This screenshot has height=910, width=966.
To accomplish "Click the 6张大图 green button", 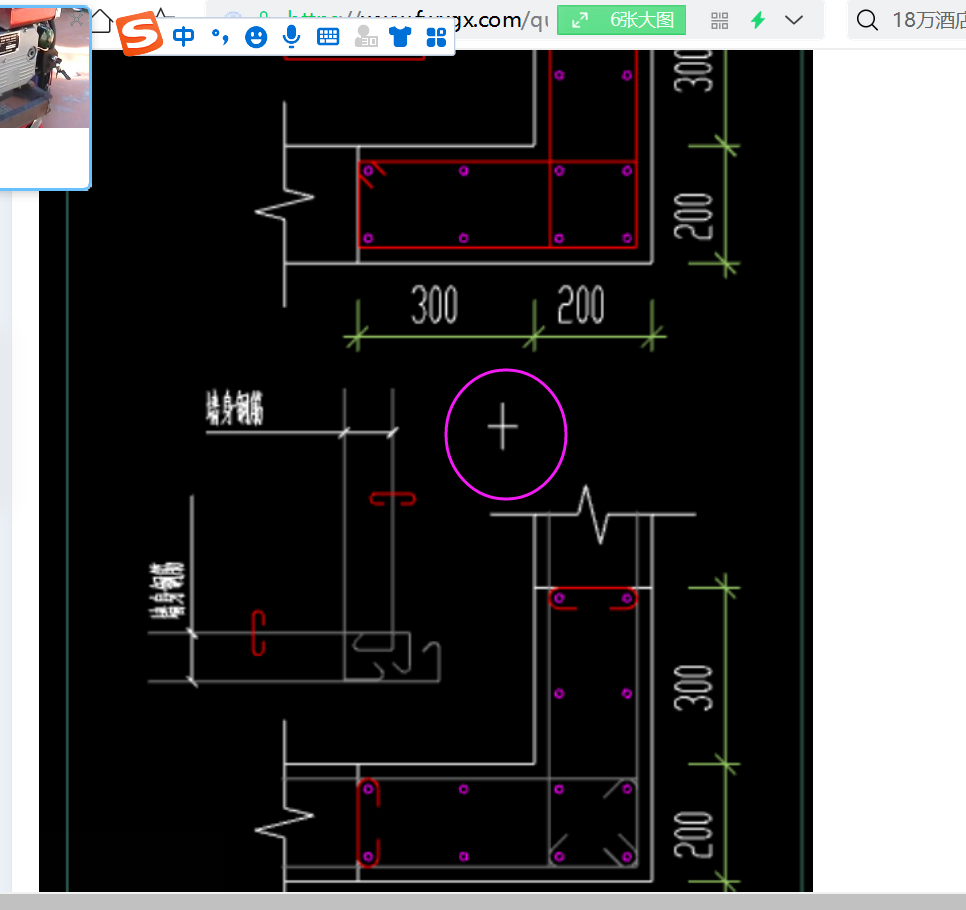I will coord(621,20).
